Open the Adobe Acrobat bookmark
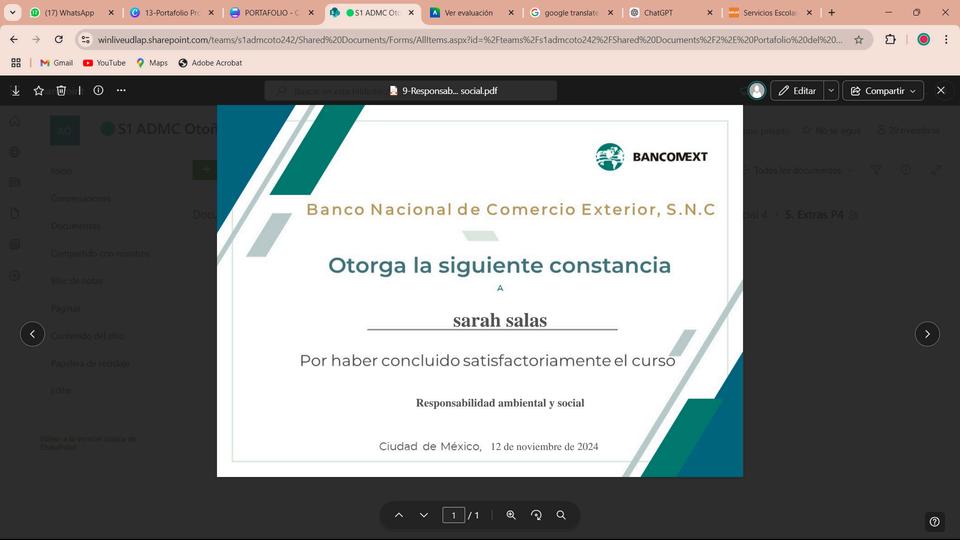This screenshot has width=960, height=540. [210, 62]
